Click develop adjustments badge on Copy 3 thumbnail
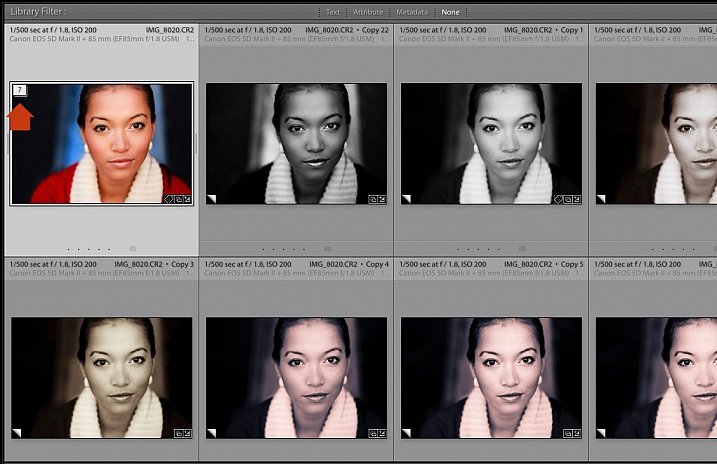This screenshot has height=464, width=717. click(x=187, y=433)
